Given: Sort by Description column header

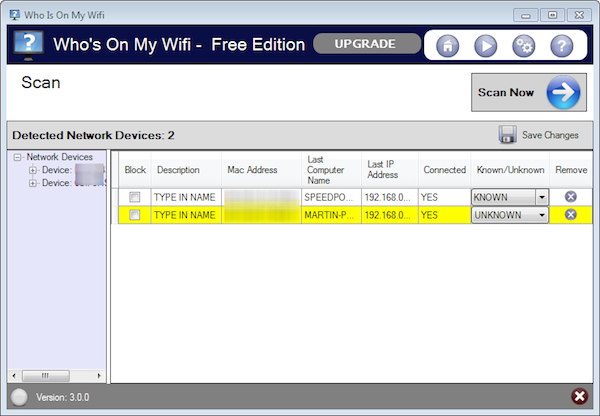Looking at the screenshot, I should tap(186, 170).
